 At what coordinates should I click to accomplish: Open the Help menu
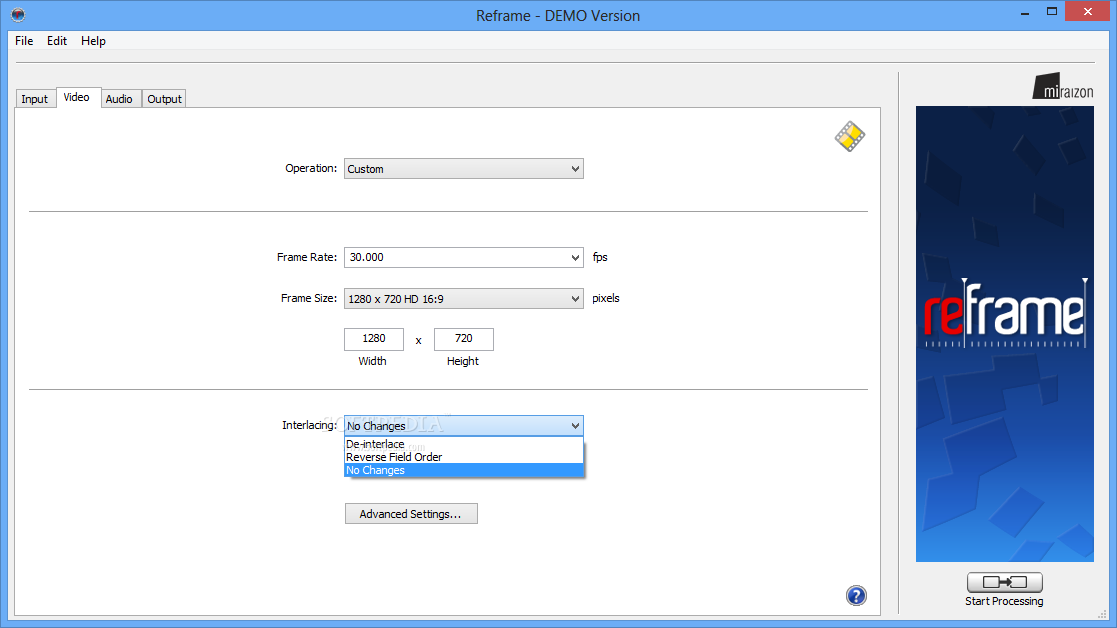93,41
